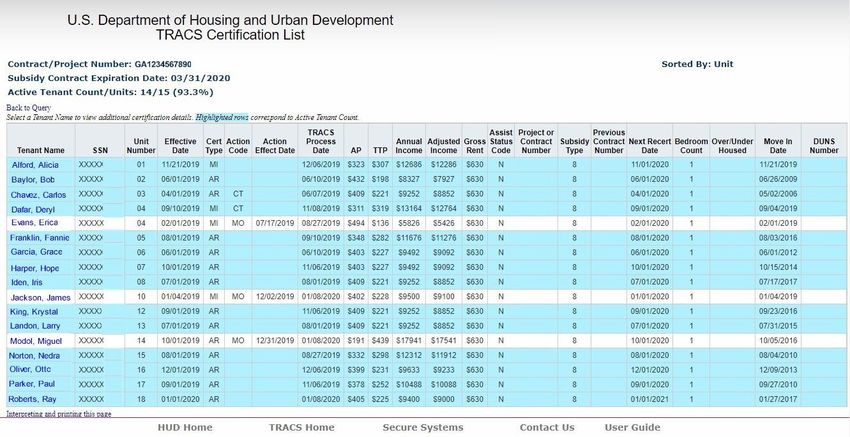Open tenant Norton, Nedra details

click(x=34, y=356)
